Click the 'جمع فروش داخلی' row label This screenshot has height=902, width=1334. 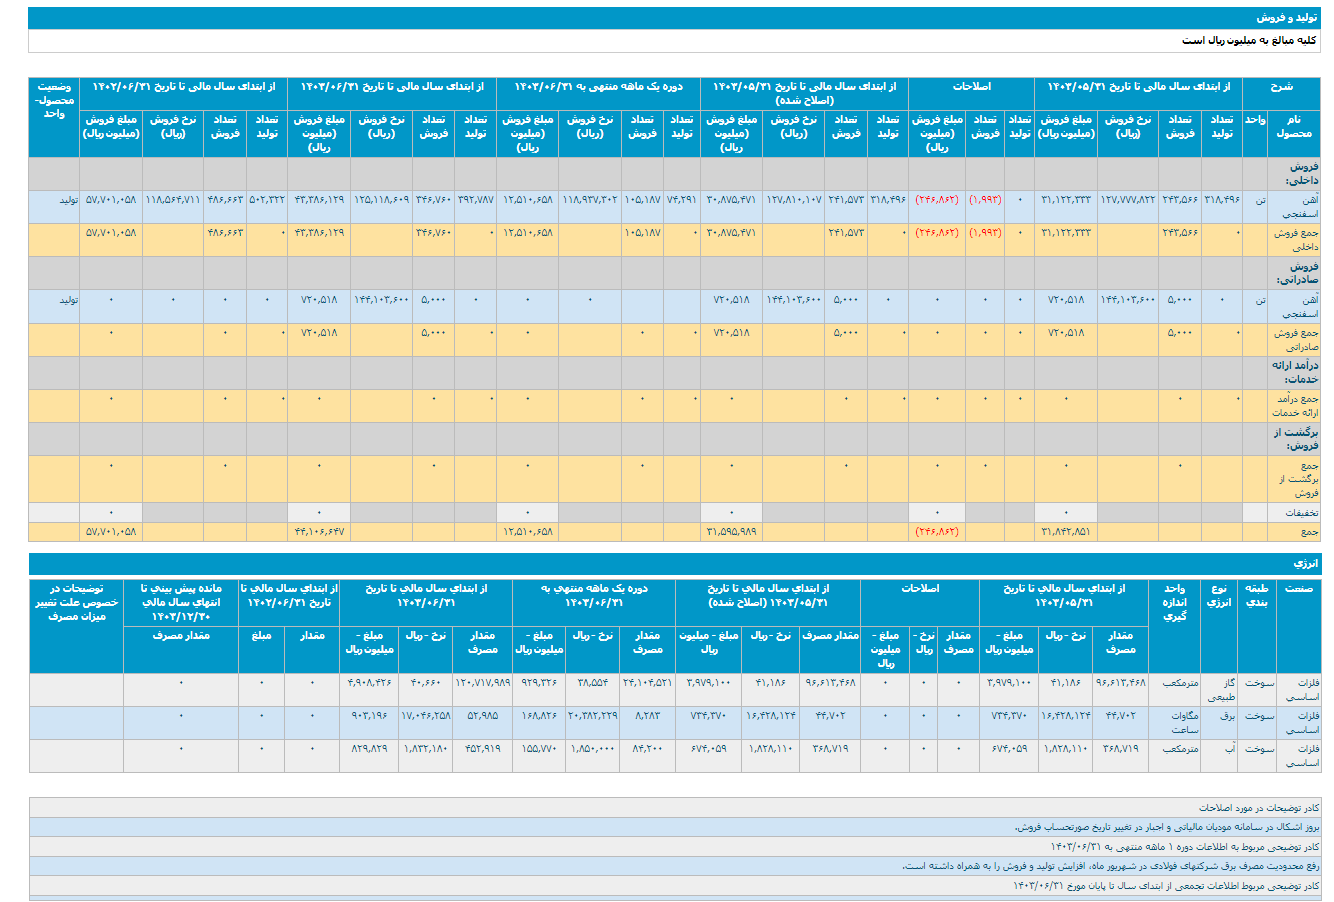tap(1296, 239)
